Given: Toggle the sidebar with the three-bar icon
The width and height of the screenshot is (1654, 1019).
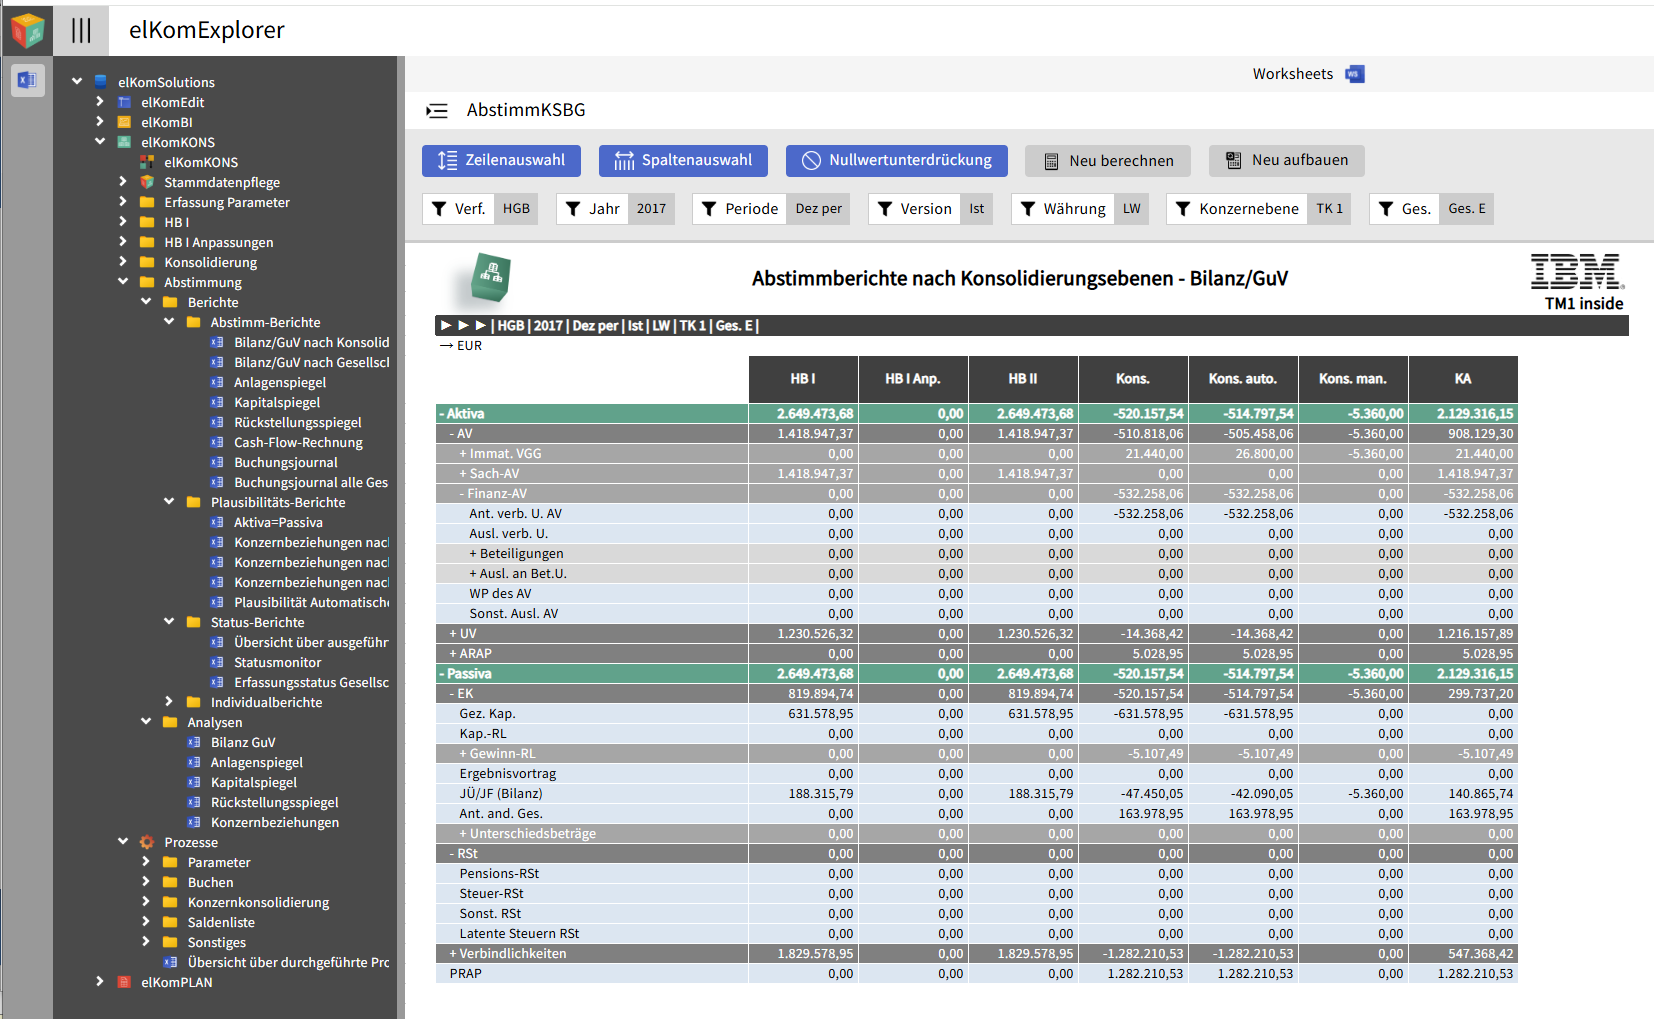Looking at the screenshot, I should [81, 30].
